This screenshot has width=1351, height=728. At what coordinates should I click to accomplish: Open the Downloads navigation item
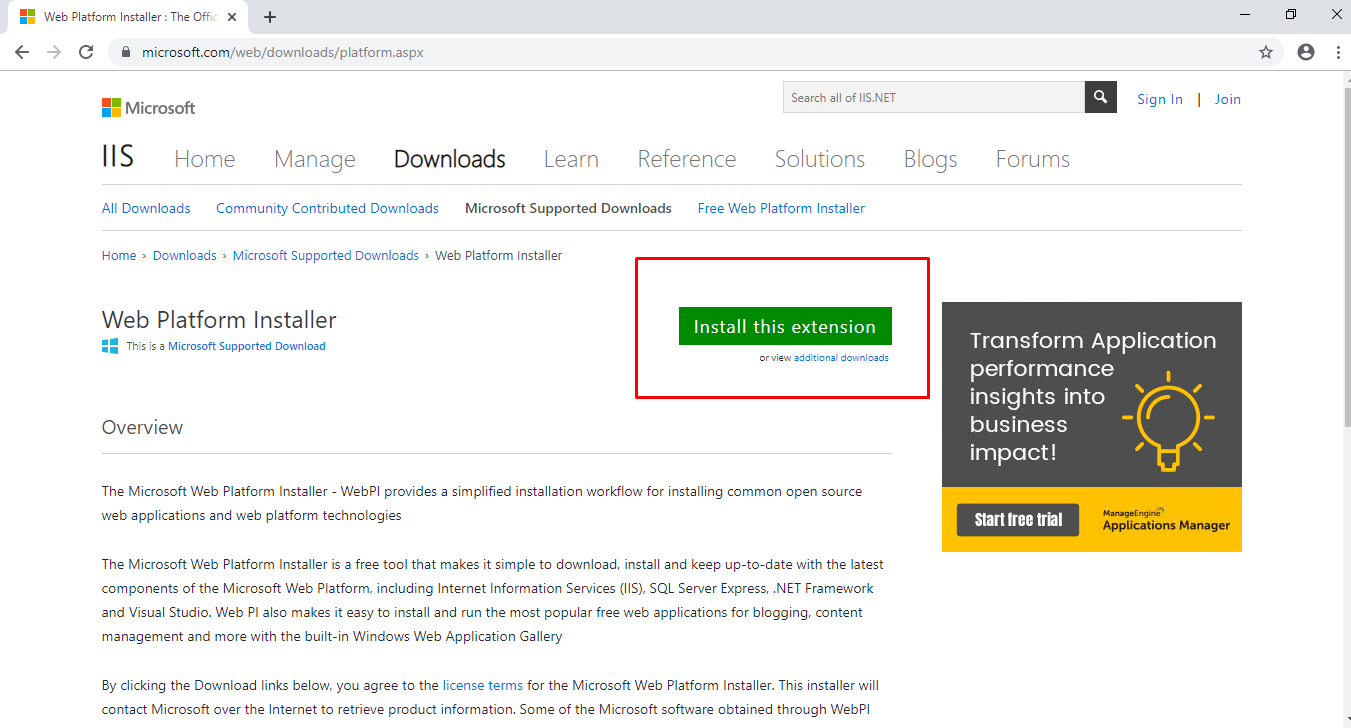coord(450,159)
